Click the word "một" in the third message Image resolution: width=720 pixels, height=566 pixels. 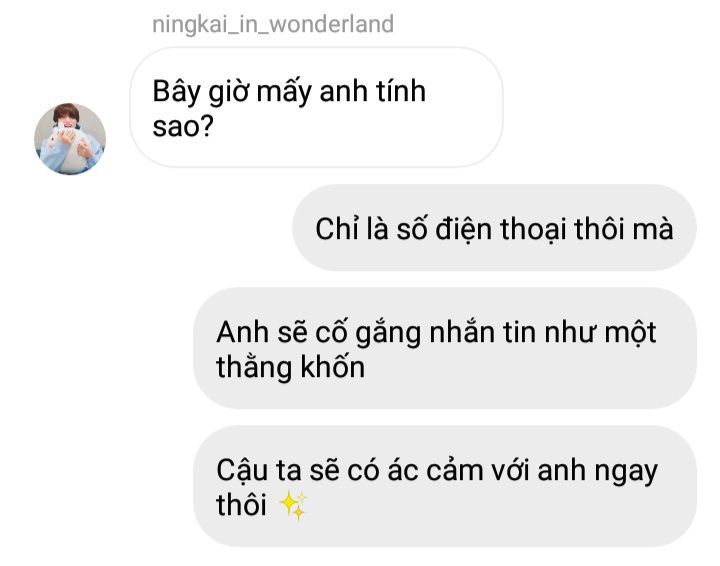(x=630, y=333)
